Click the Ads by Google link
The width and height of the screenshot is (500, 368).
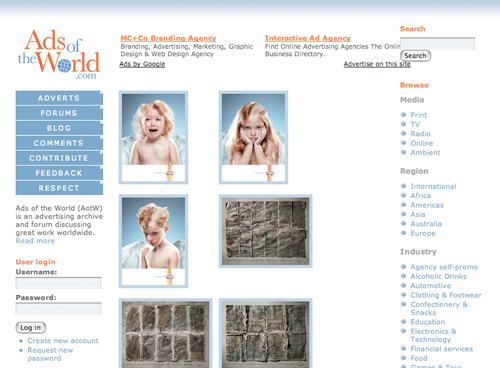142,64
